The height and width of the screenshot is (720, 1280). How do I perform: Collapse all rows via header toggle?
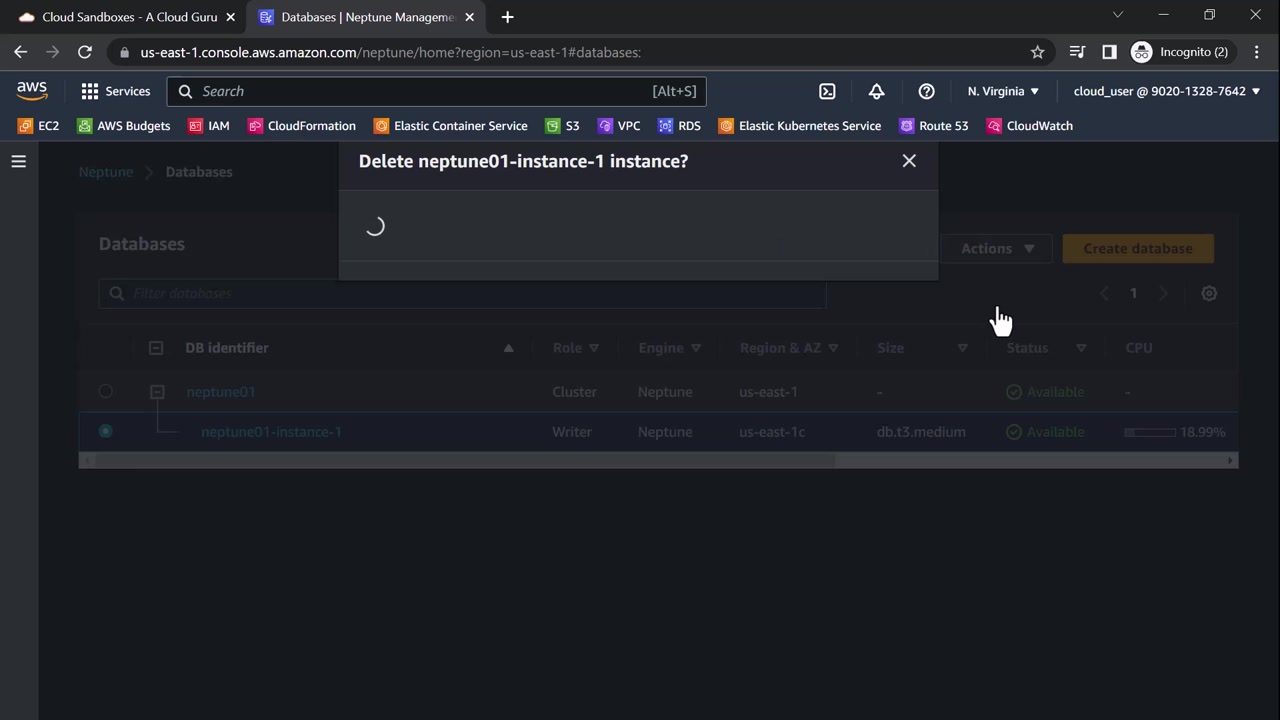pyautogui.click(x=156, y=348)
